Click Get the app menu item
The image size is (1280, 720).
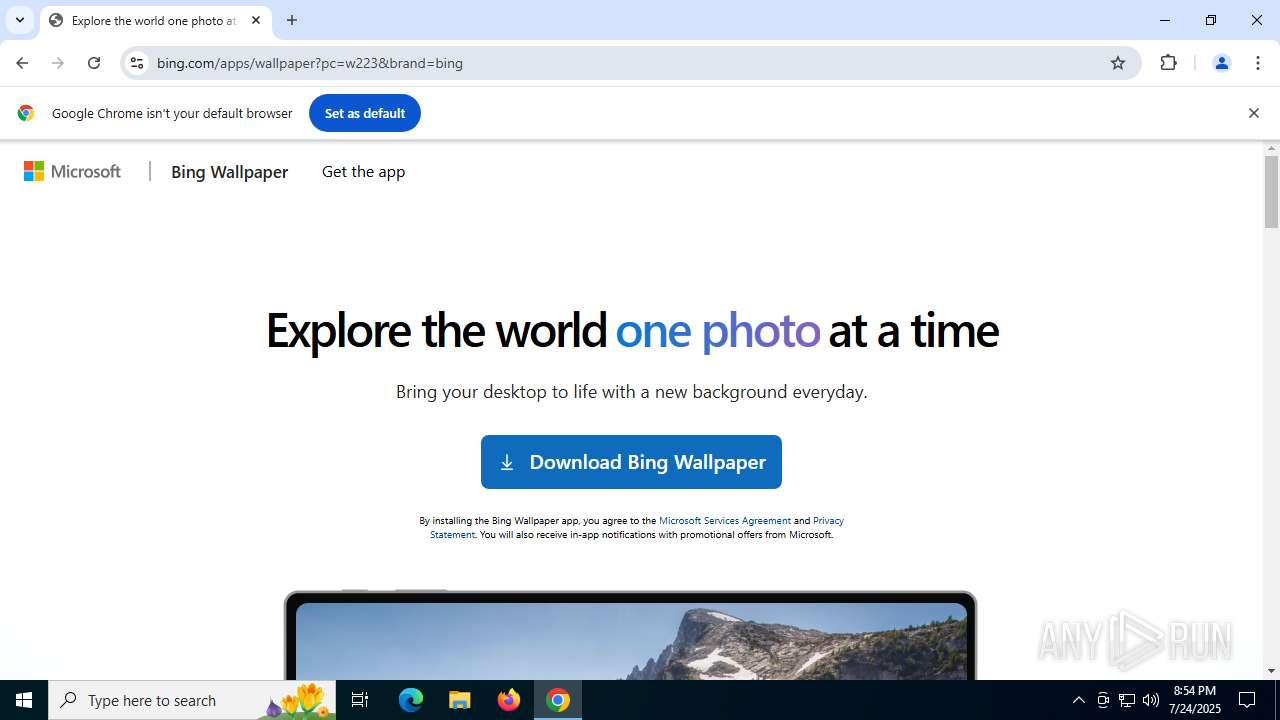363,172
